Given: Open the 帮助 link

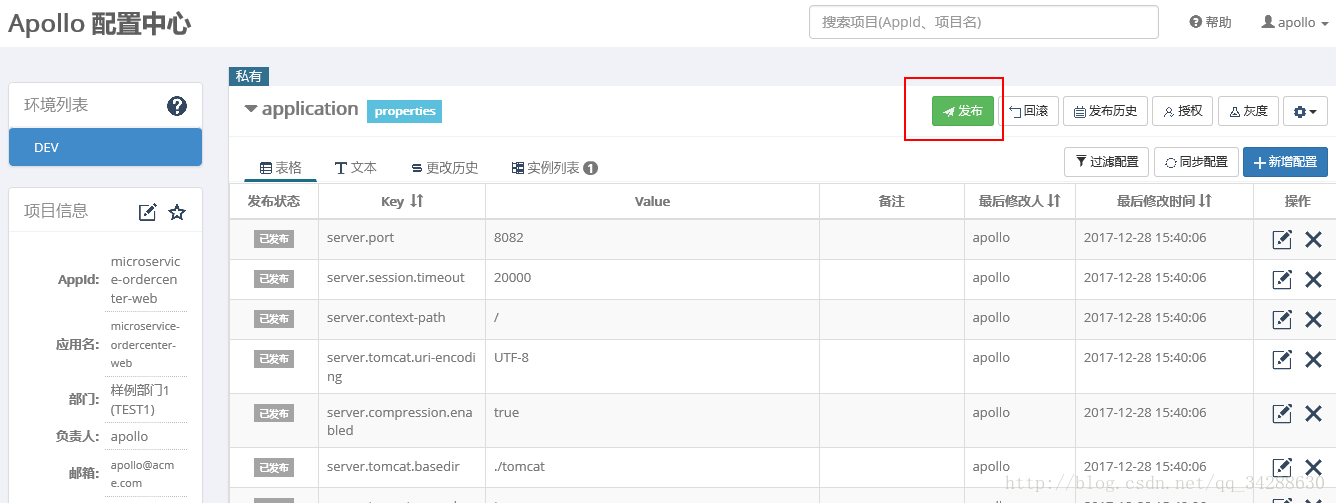Looking at the screenshot, I should 1210,22.
